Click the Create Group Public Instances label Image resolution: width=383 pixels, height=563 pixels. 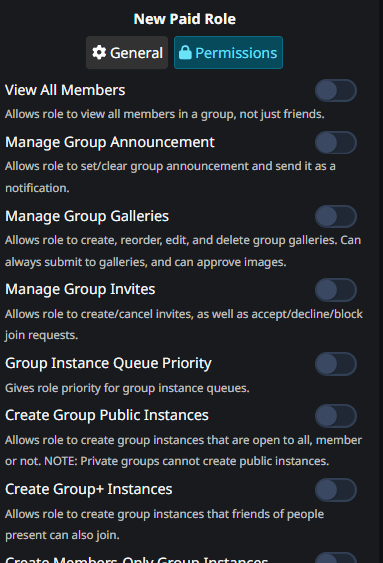107,415
